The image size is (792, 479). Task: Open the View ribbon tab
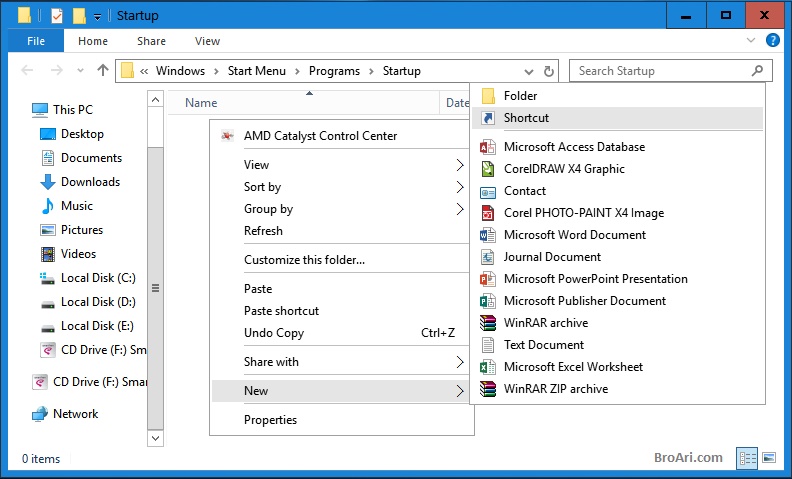[207, 41]
